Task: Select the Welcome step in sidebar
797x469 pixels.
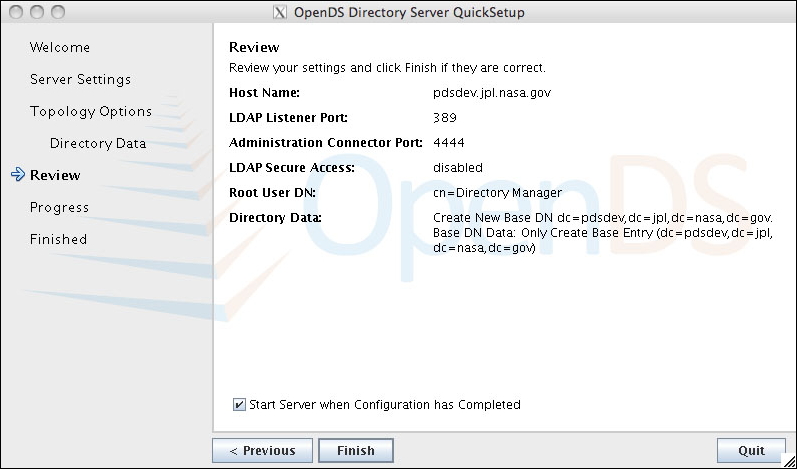Action: point(60,47)
